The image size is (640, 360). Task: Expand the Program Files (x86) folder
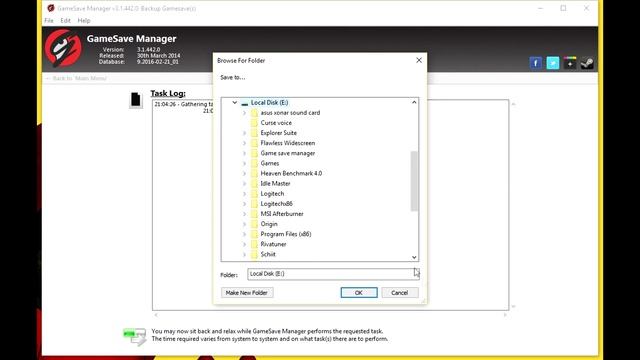tap(244, 234)
